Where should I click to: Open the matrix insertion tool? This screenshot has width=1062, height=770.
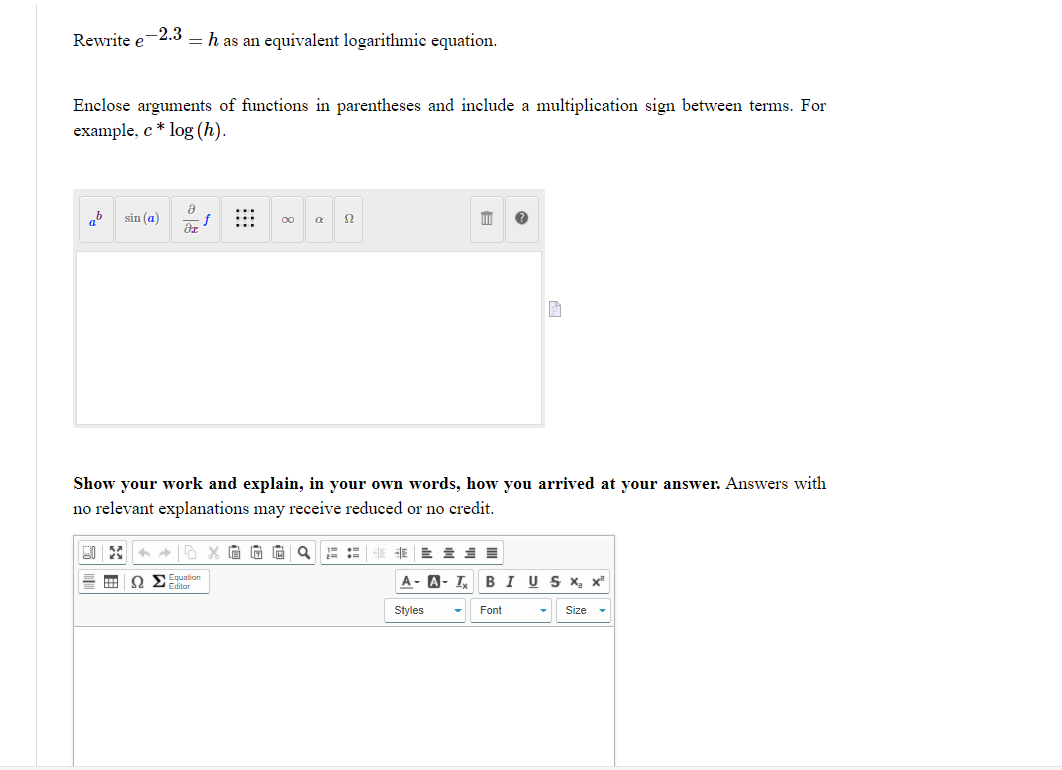[244, 219]
